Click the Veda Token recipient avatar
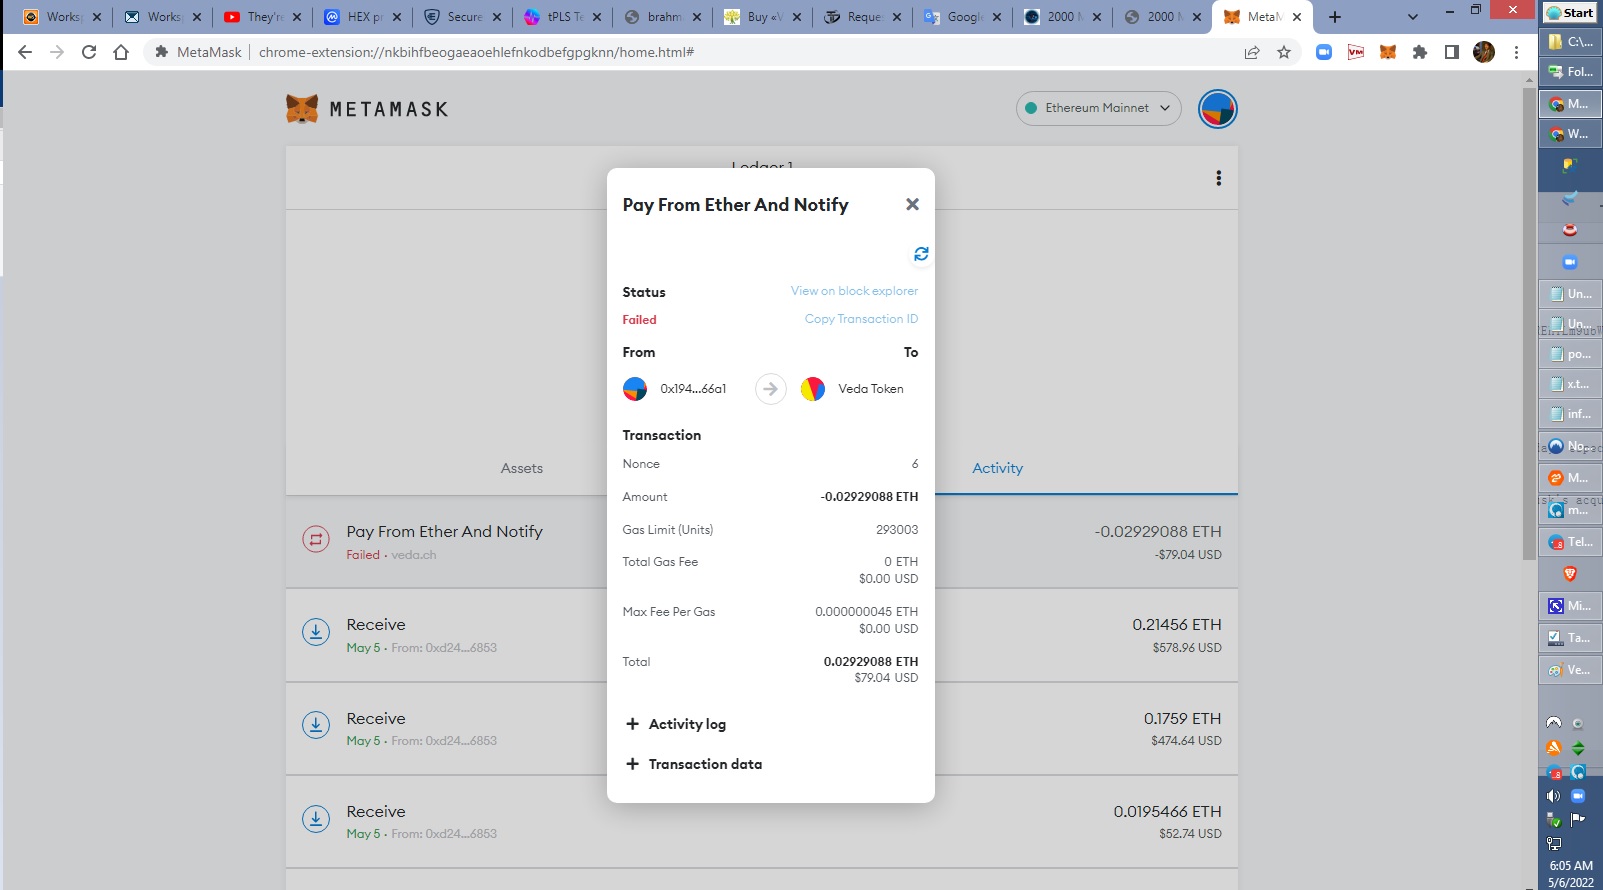This screenshot has height=890, width=1603. point(813,389)
